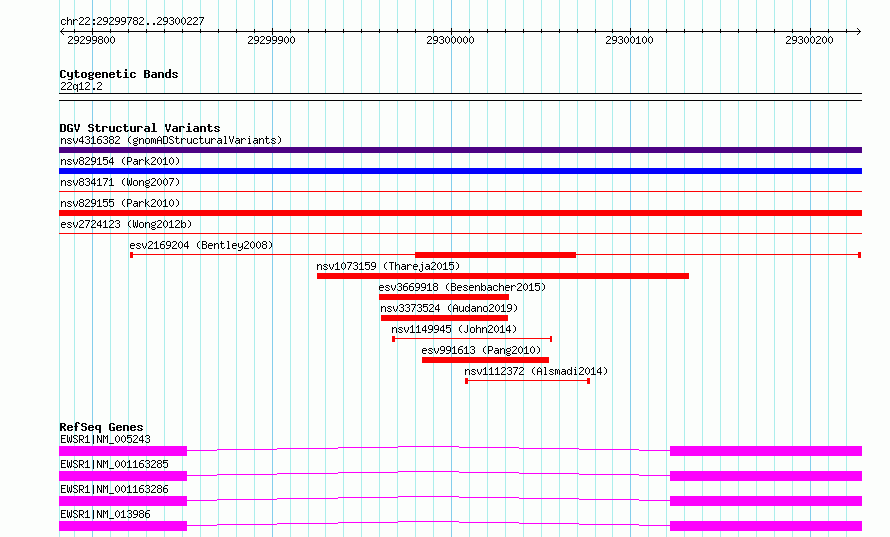Viewport: 890px width, 537px height.
Task: Click ruler position 29299900
Action: click(271, 40)
